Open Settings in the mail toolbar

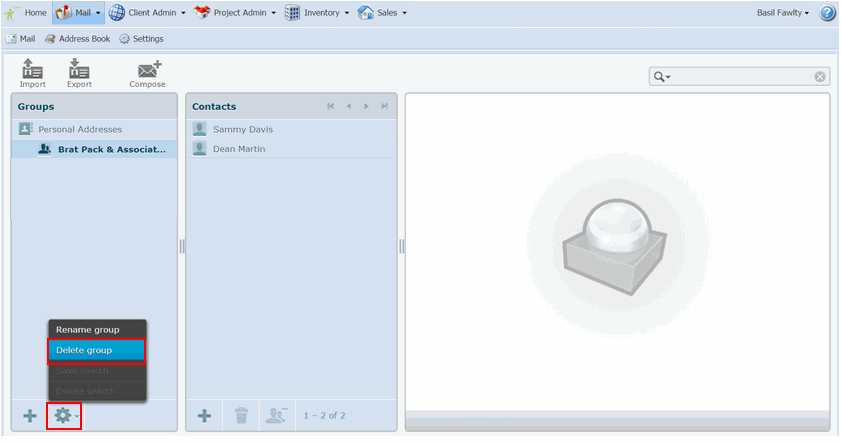click(x=141, y=39)
